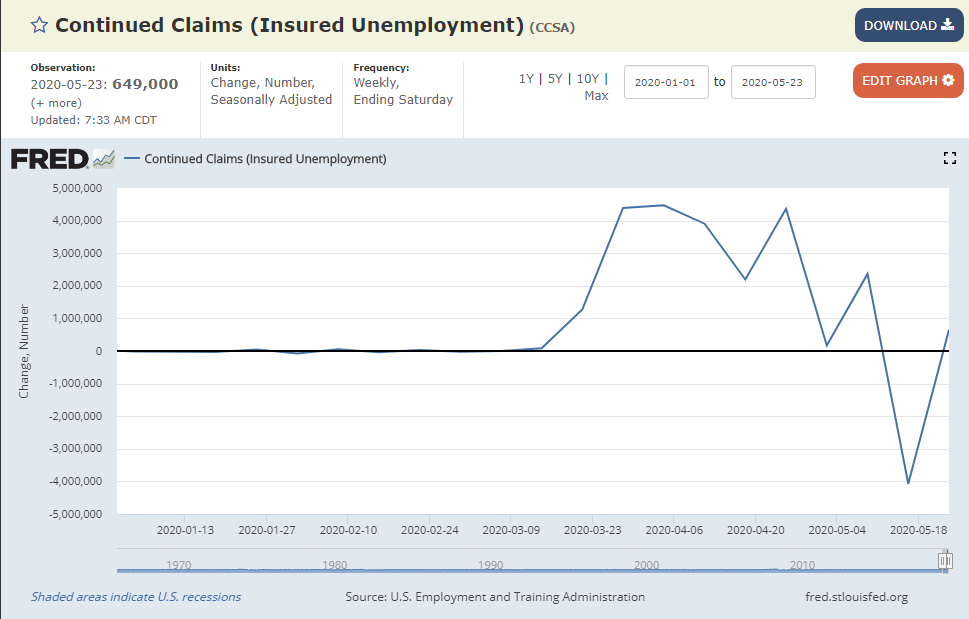Click the 1990 mark on timeline navigator
Screen dimensions: 969x619
coord(491,565)
